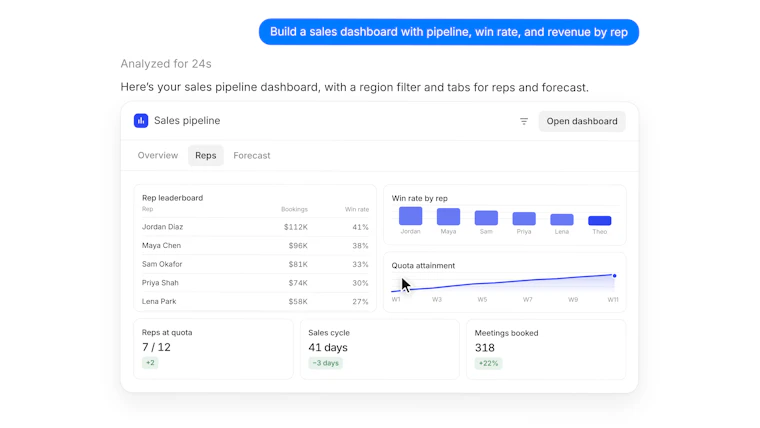The height and width of the screenshot is (428, 760).
Task: Click the Win rate by rep heading
Action: tap(419, 198)
